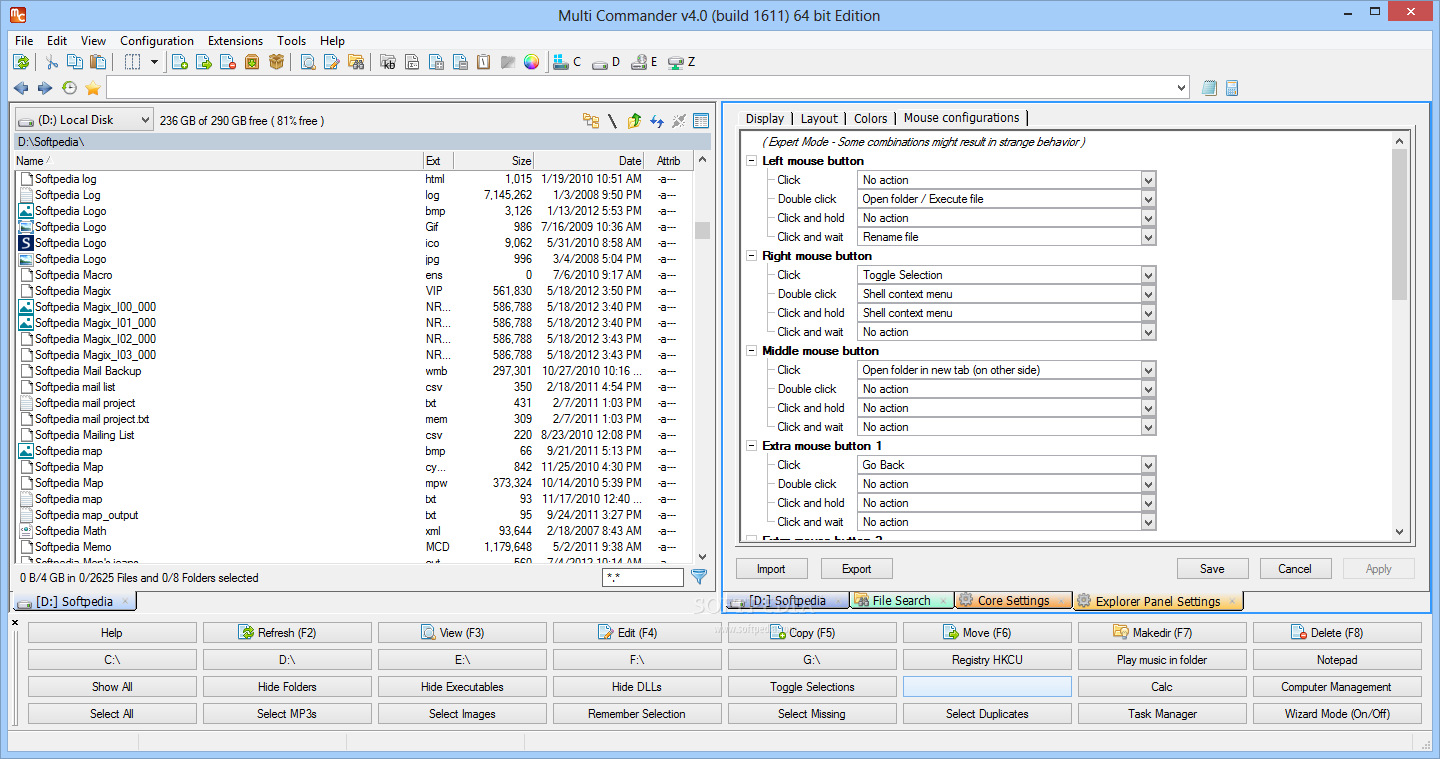Click the Import button

771,569
